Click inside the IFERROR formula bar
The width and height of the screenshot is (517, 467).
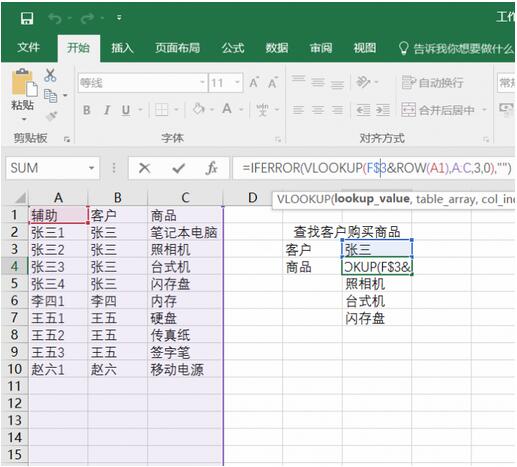tap(374, 168)
